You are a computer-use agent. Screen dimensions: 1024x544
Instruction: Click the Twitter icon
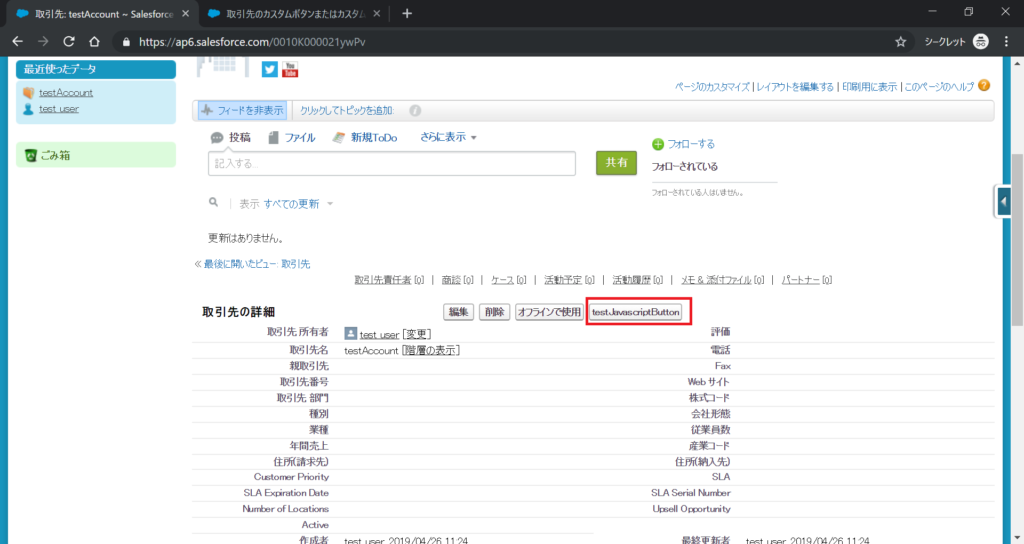(x=269, y=69)
